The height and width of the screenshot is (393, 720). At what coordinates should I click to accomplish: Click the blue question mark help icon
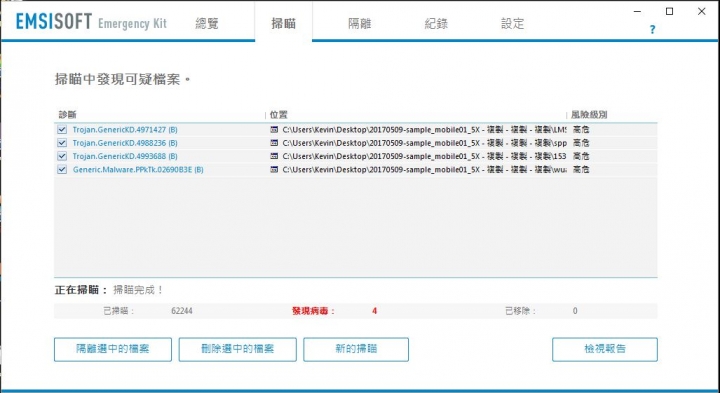click(652, 29)
